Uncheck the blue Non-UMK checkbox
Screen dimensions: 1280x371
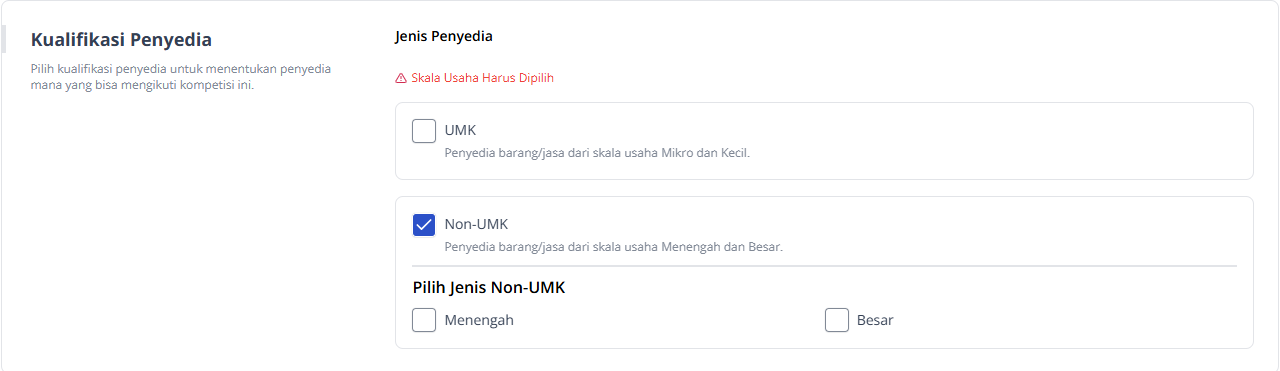pyautogui.click(x=424, y=225)
